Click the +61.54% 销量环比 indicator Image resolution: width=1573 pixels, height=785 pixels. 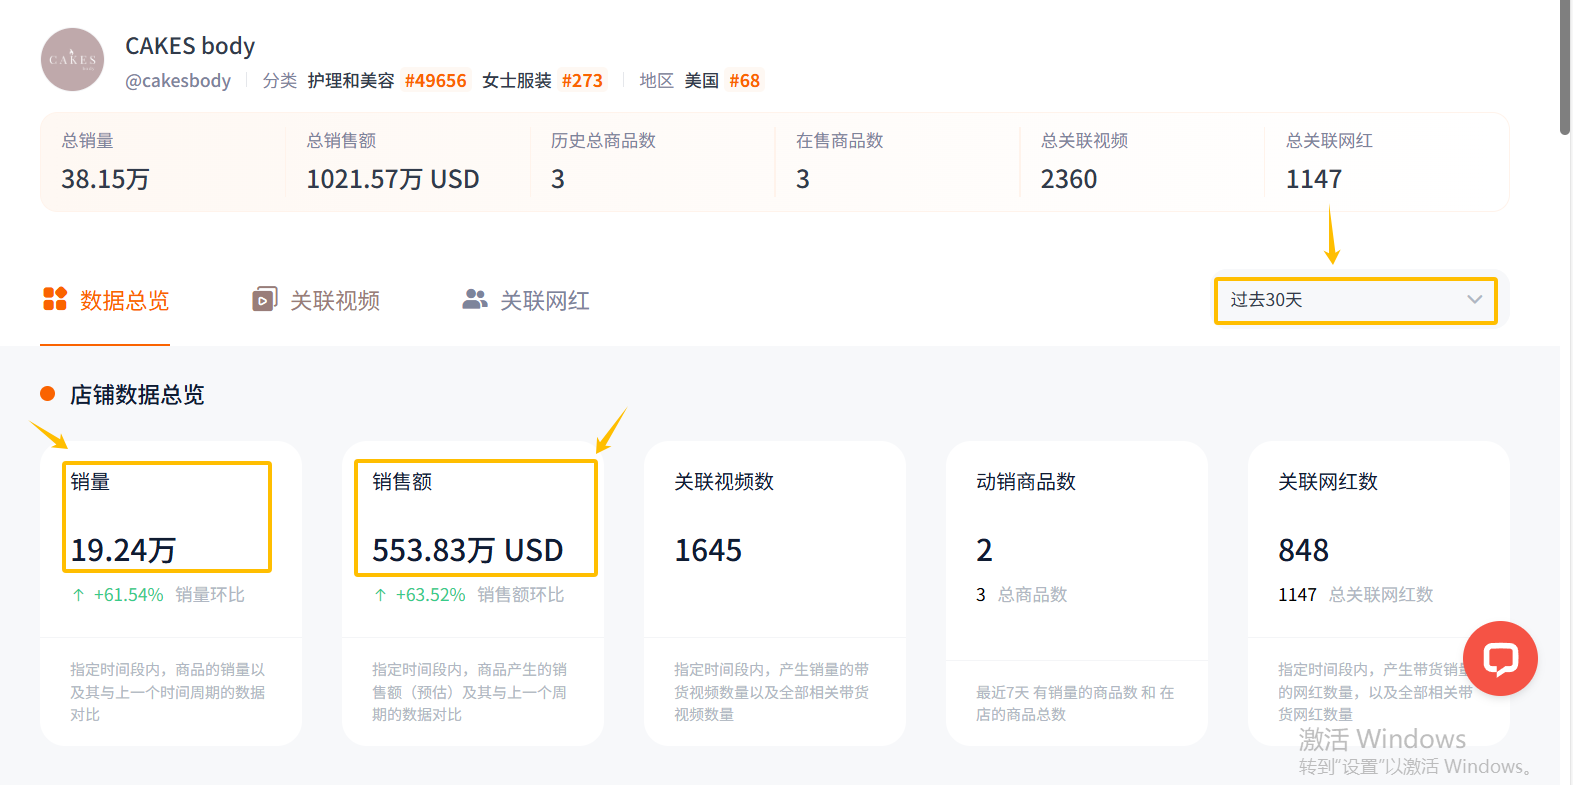click(158, 595)
